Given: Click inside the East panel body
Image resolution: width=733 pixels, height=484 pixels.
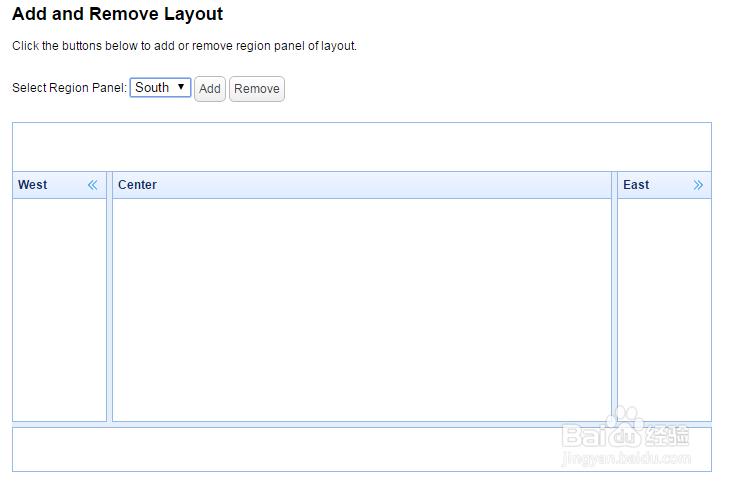Looking at the screenshot, I should click(x=664, y=310).
